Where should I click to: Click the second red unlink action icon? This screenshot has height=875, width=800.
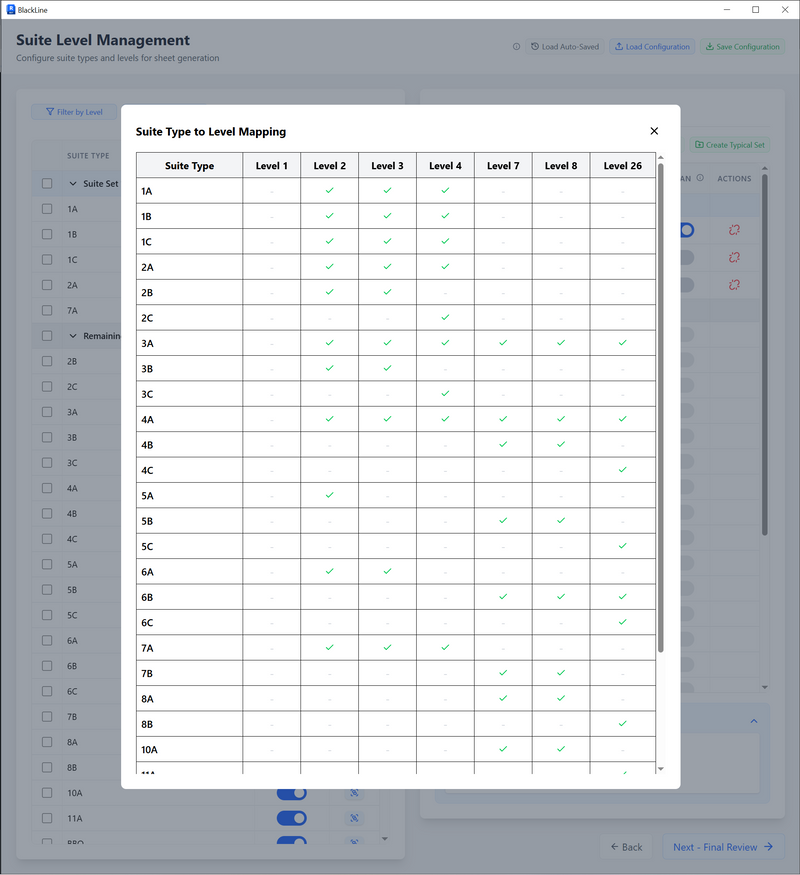734,257
